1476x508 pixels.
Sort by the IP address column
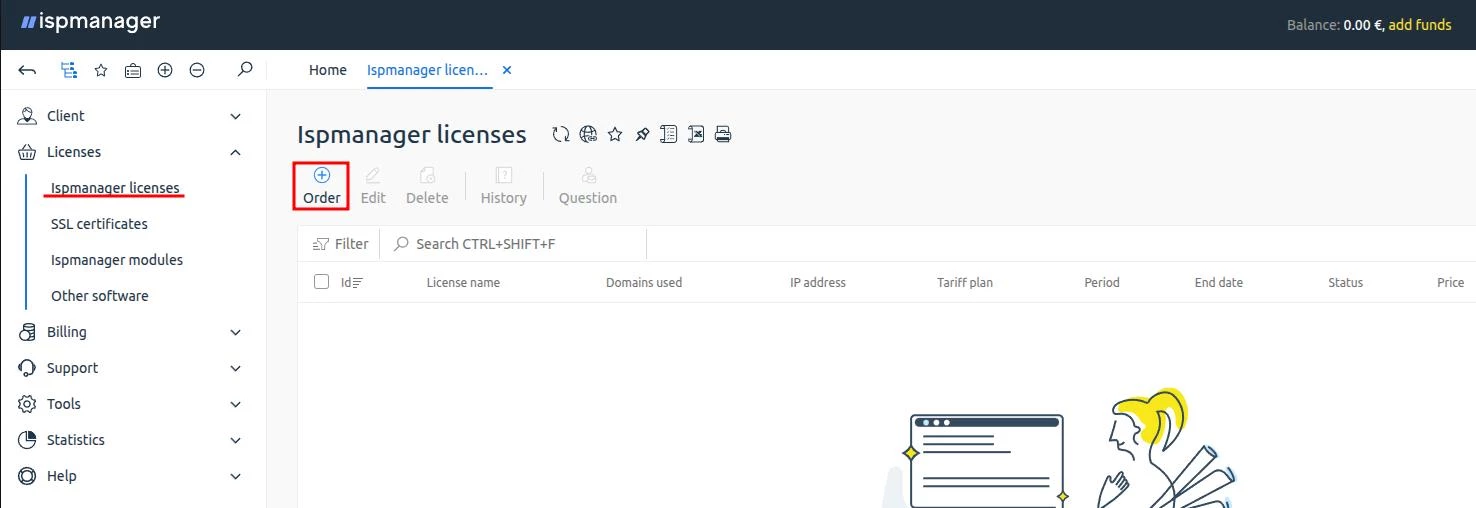click(x=818, y=283)
